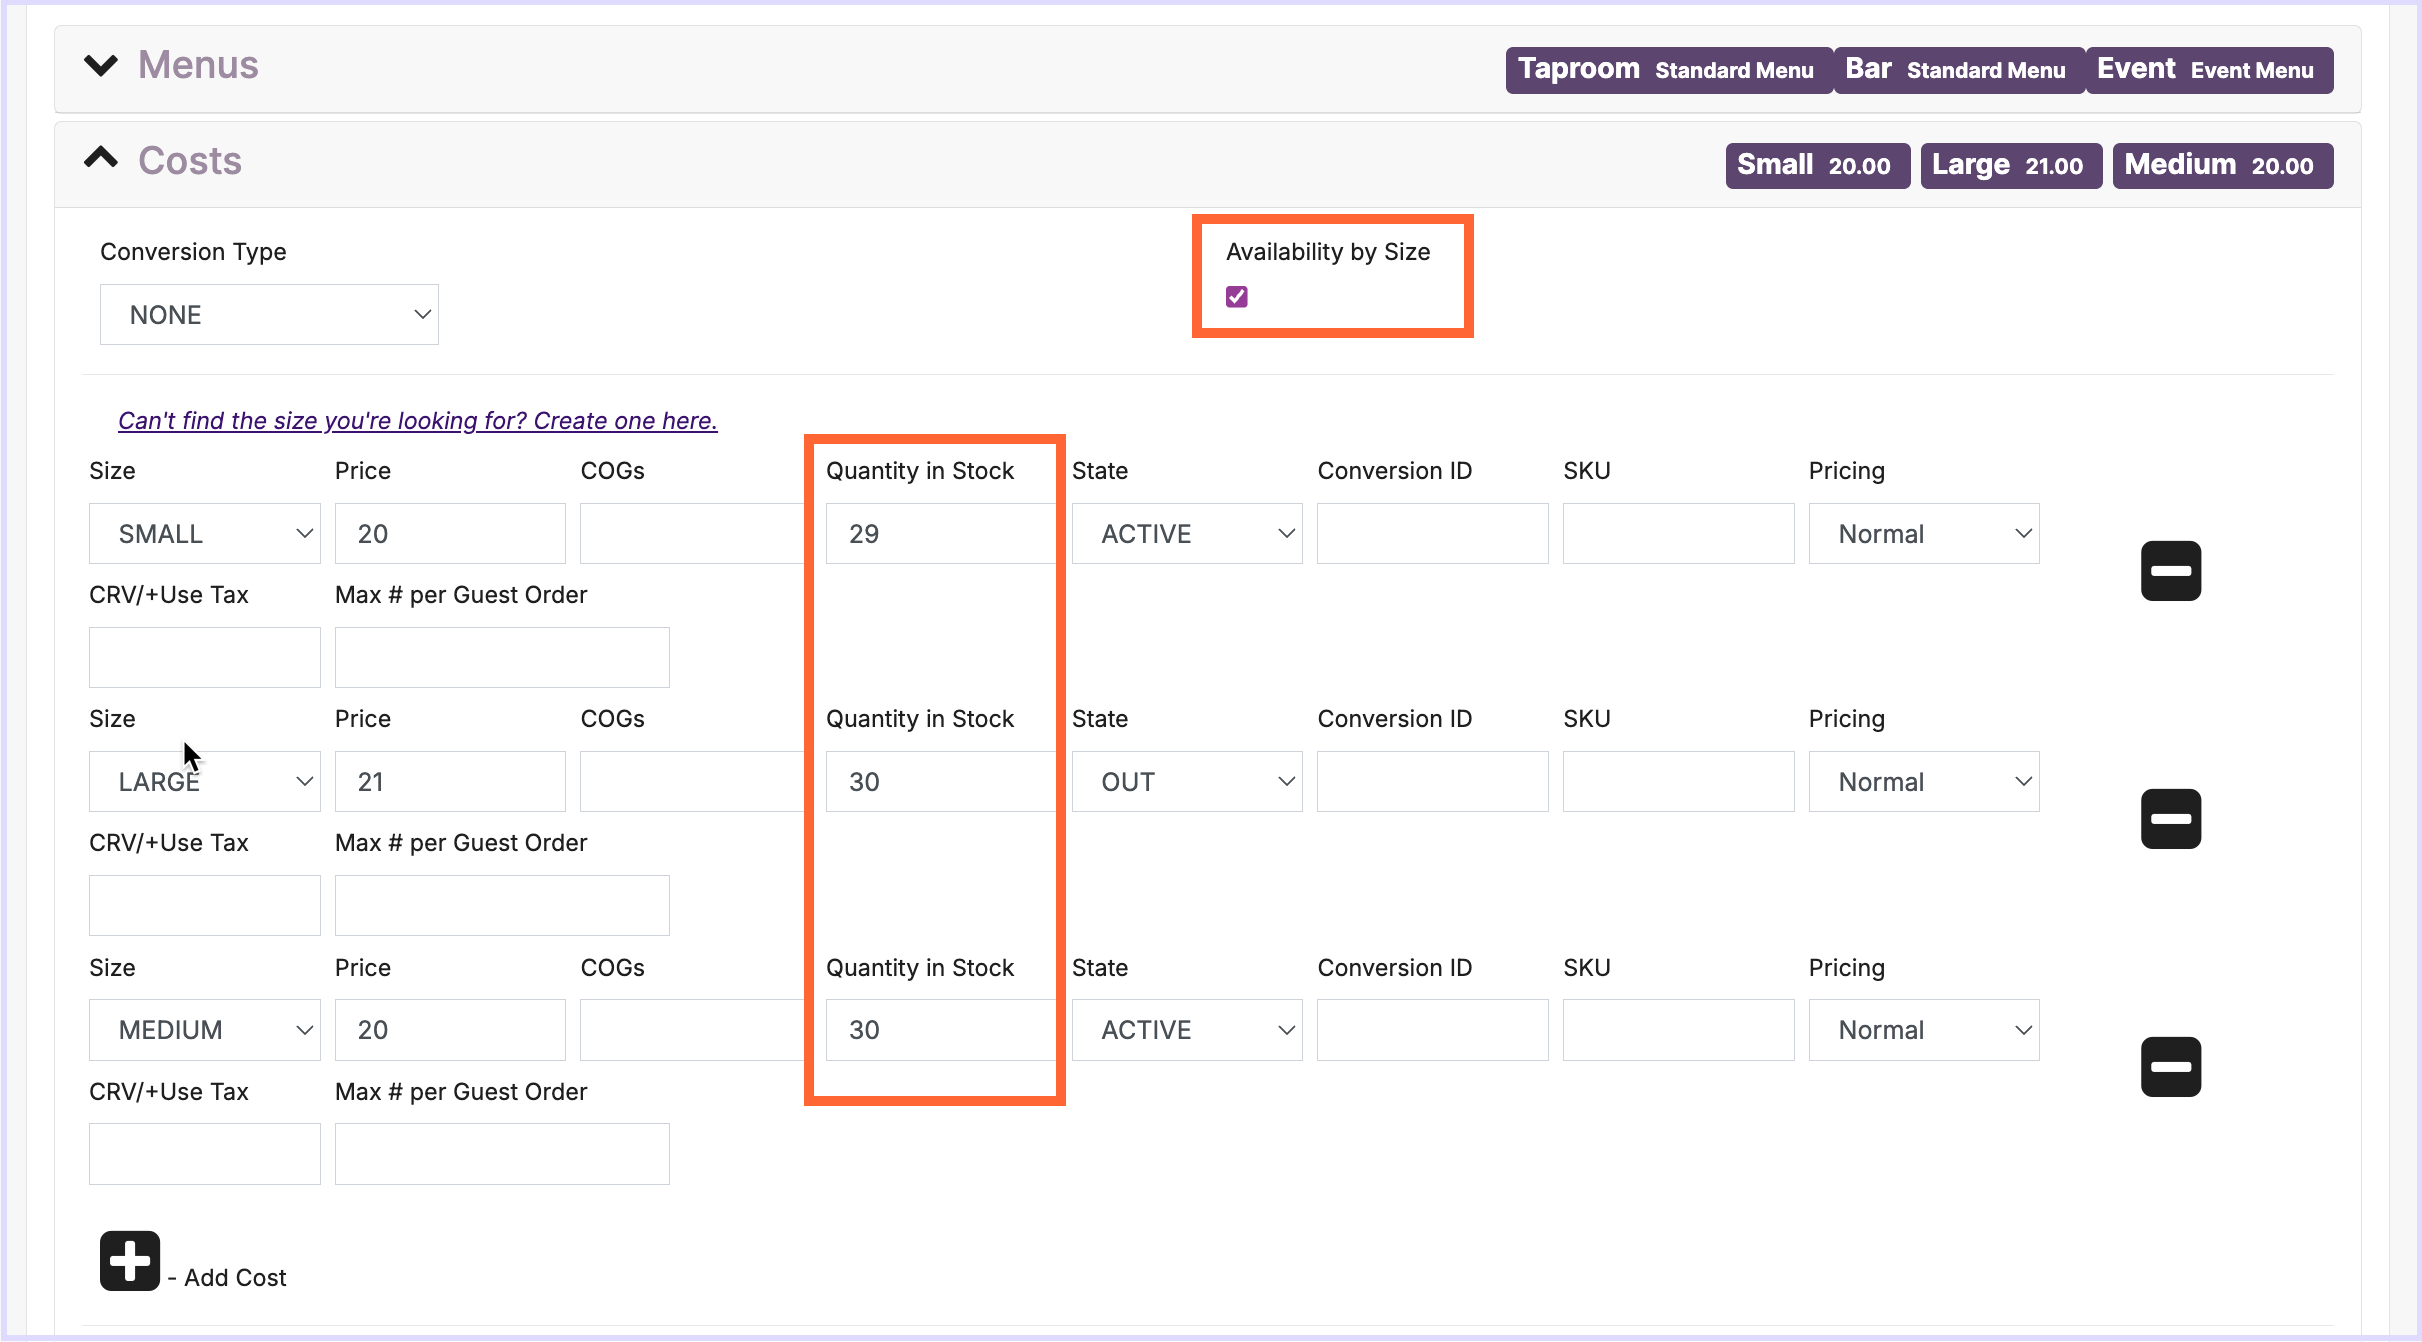This screenshot has width=2422, height=1342.
Task: Collapse the Costs section chevron
Action: 101,159
